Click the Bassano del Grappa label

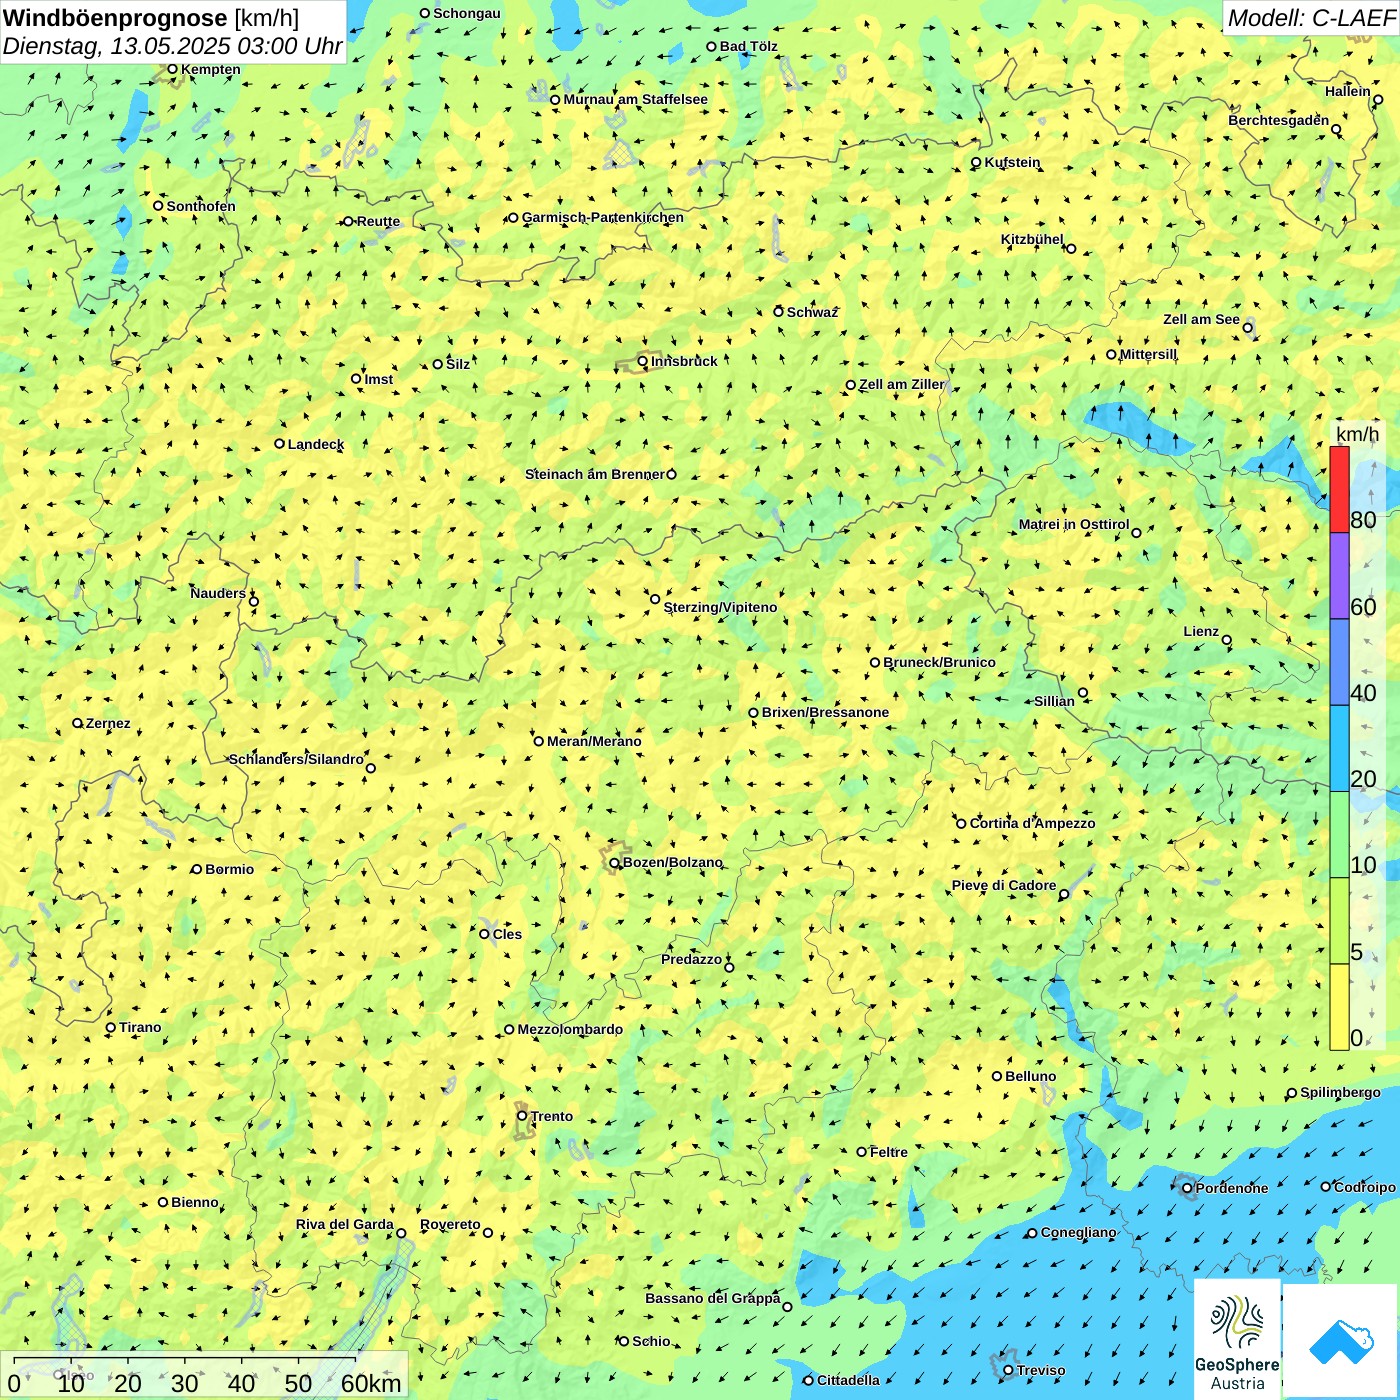click(x=712, y=1298)
